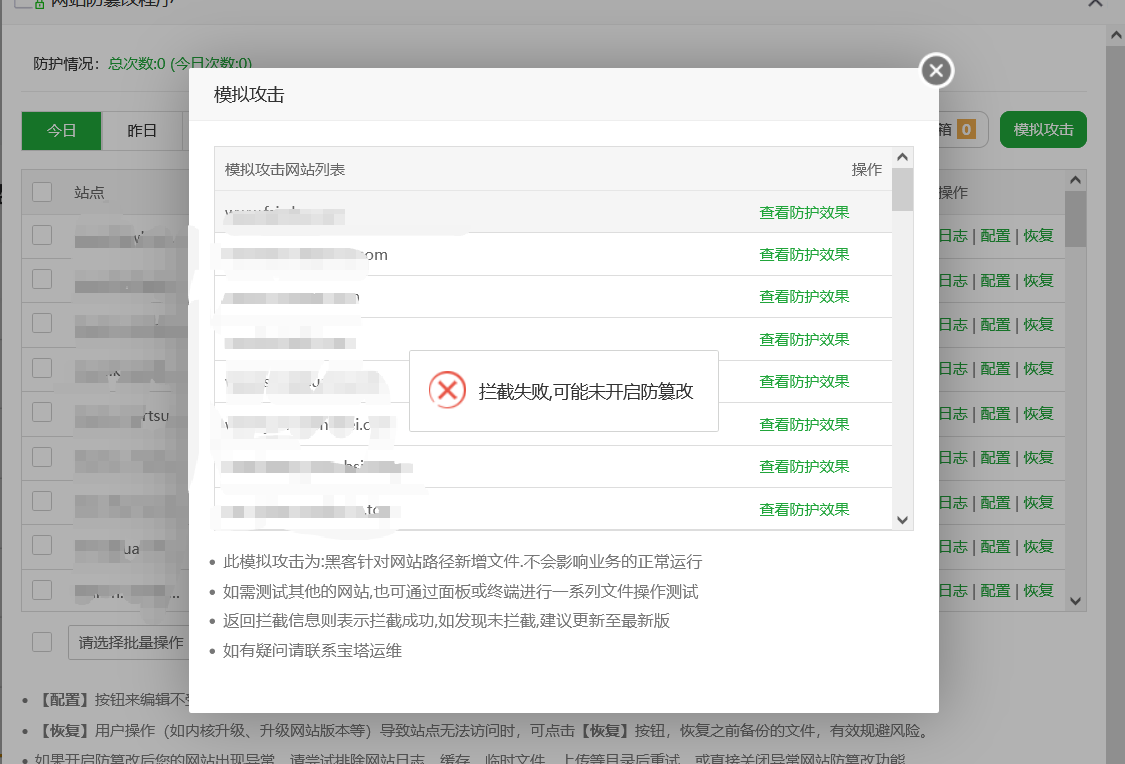Image resolution: width=1125 pixels, height=764 pixels.
Task: Tick the checkbox of the fourth site row
Action: 42,368
